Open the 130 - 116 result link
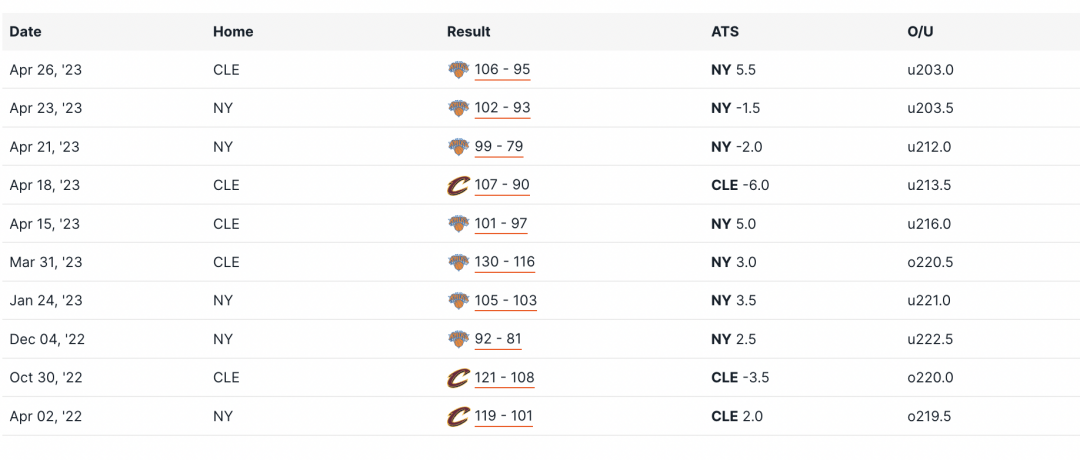 pyautogui.click(x=505, y=262)
